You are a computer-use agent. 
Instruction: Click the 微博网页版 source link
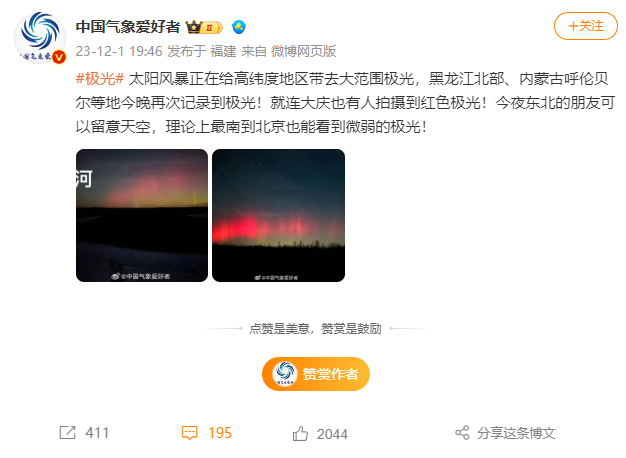coord(303,51)
